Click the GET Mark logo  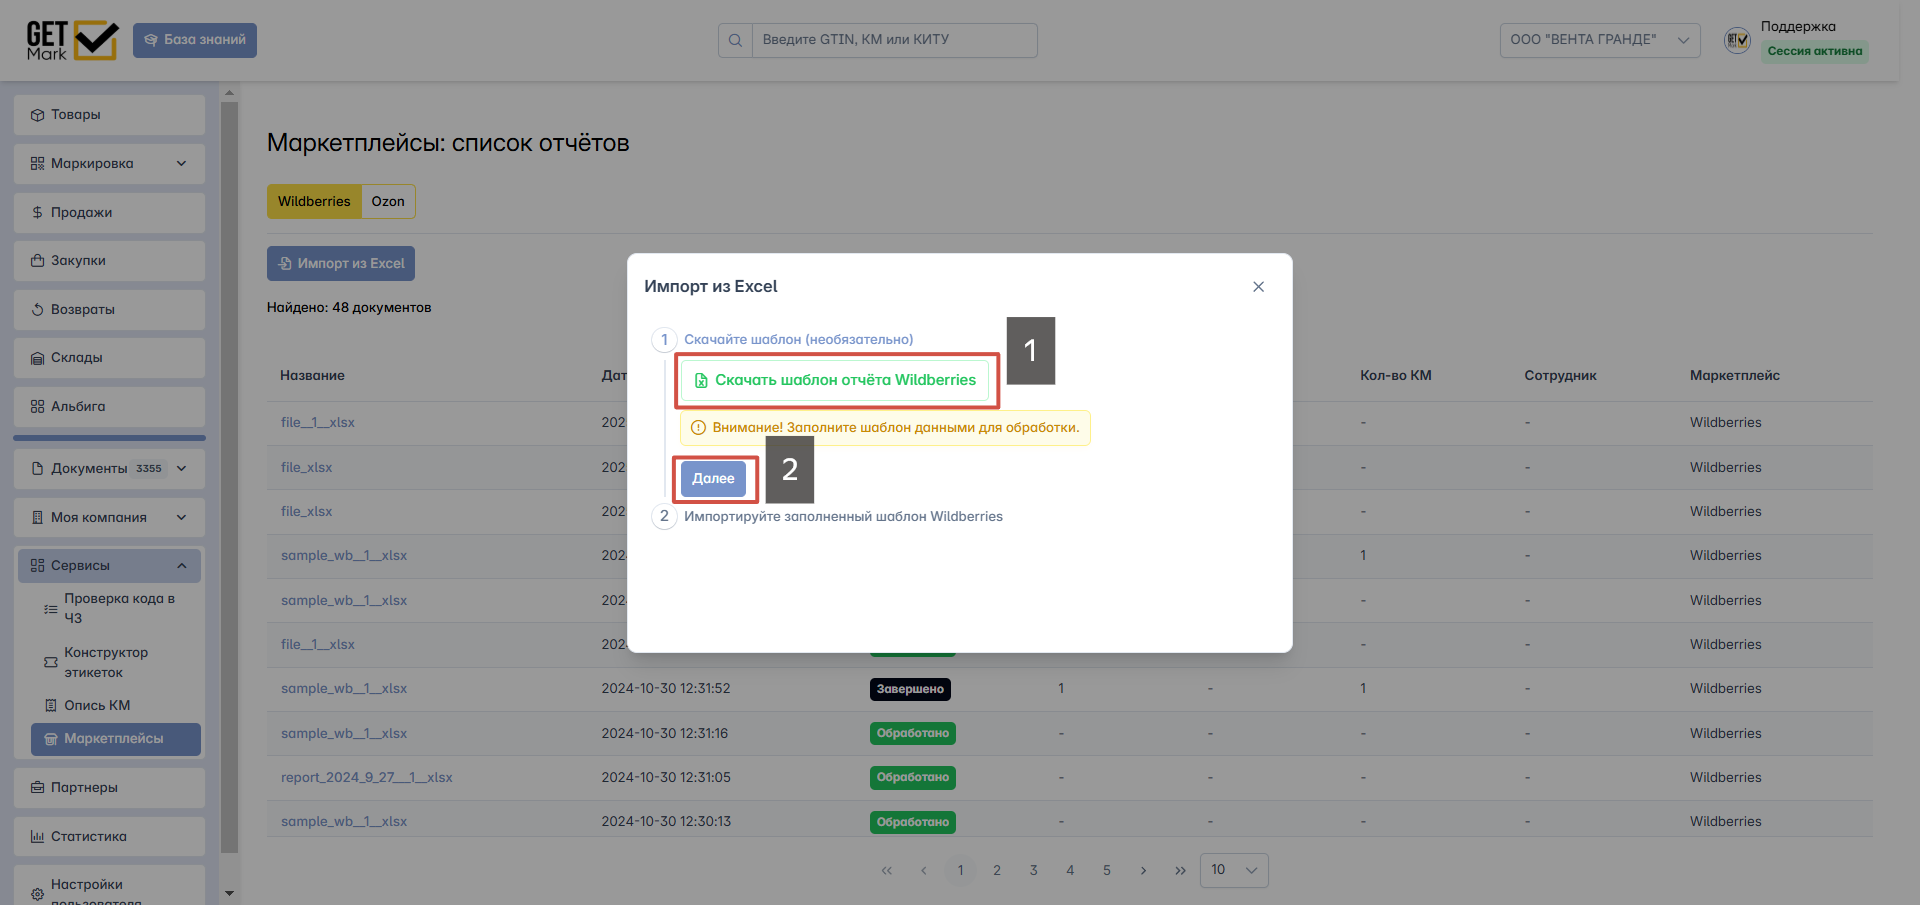(72, 40)
